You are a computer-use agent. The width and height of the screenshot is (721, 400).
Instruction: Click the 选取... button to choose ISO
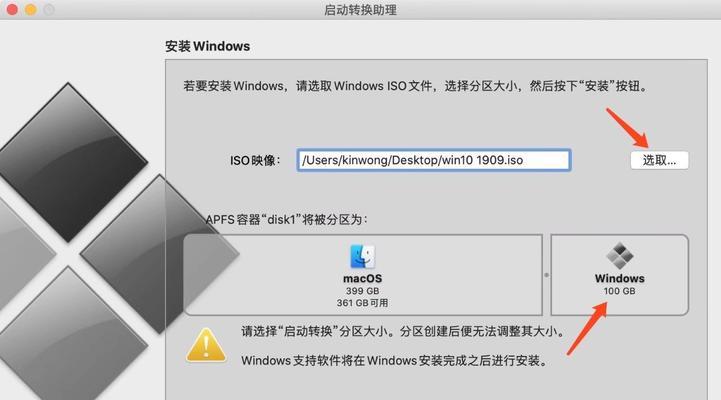[x=659, y=160]
